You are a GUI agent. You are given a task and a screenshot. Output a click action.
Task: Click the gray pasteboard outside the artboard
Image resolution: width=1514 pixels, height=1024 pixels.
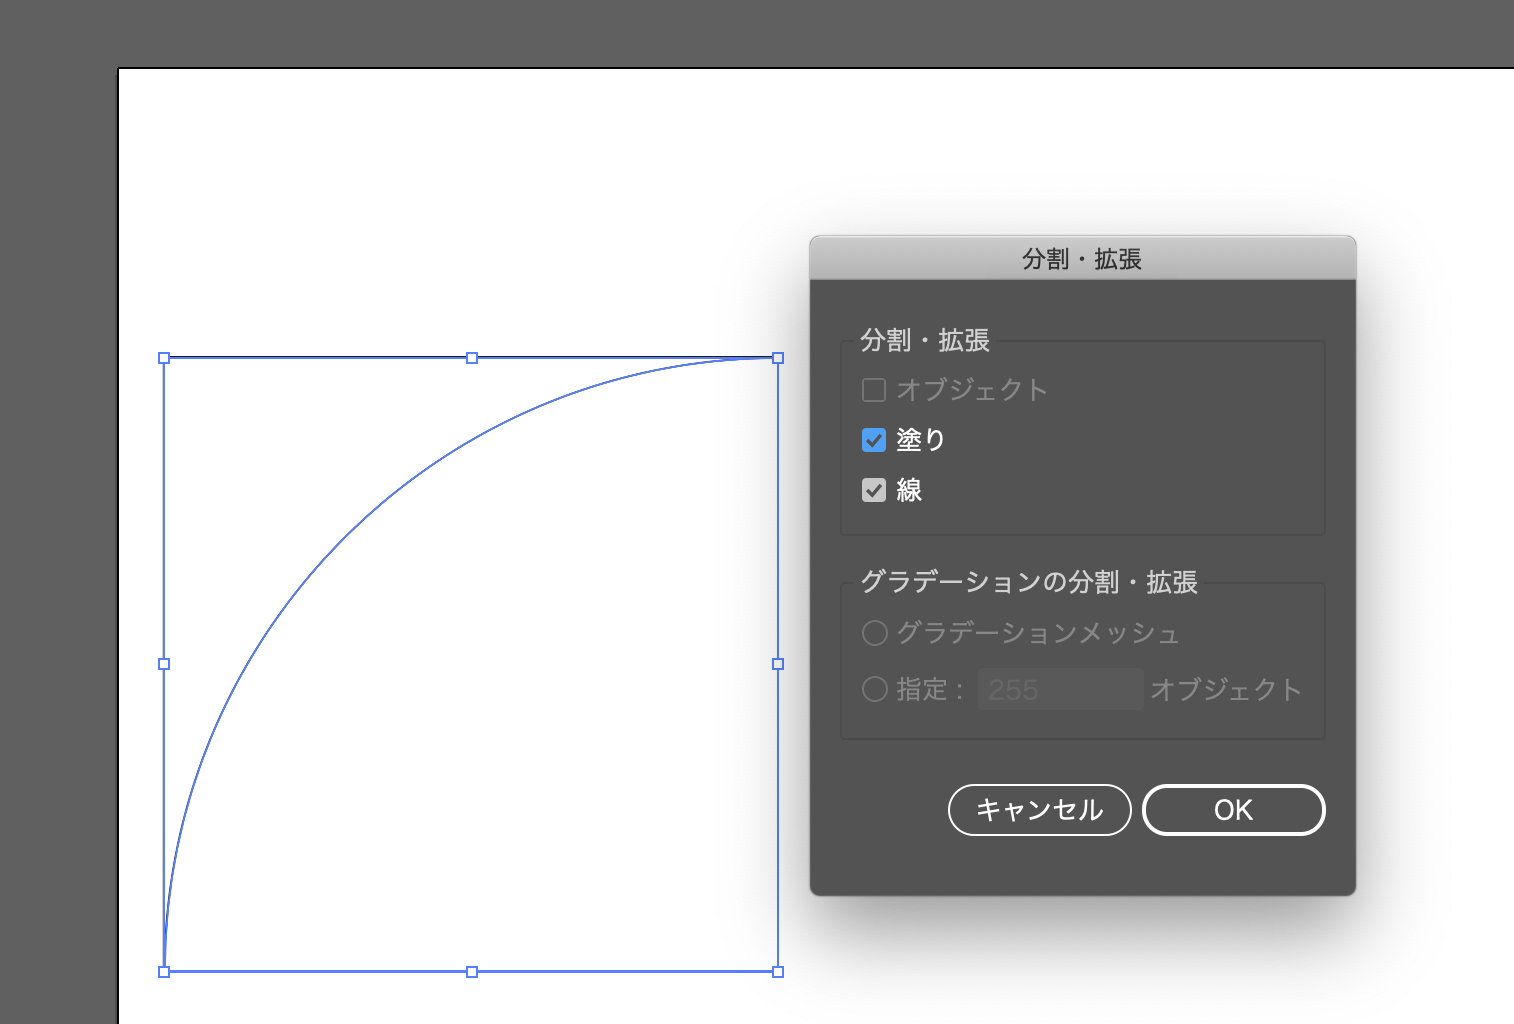coord(55,500)
